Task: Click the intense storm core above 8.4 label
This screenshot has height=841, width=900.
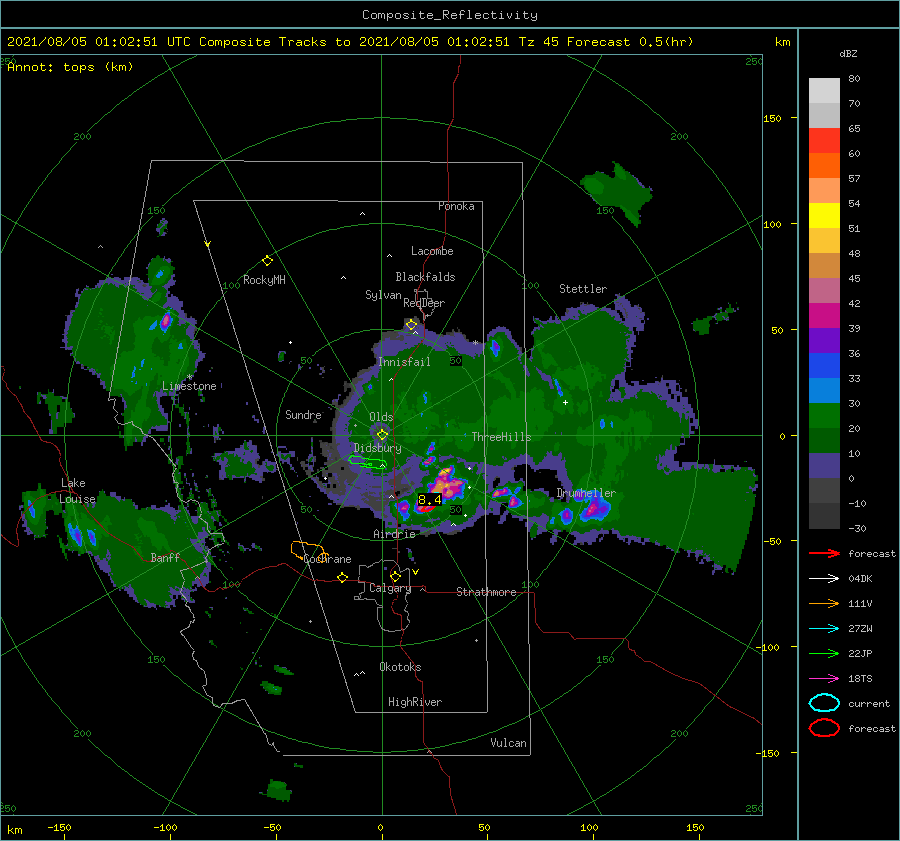Action: click(447, 483)
